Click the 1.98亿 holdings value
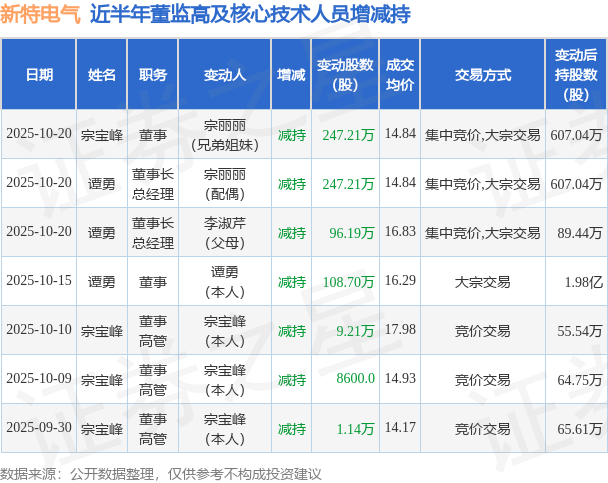This screenshot has width=608, height=483. pos(584,282)
